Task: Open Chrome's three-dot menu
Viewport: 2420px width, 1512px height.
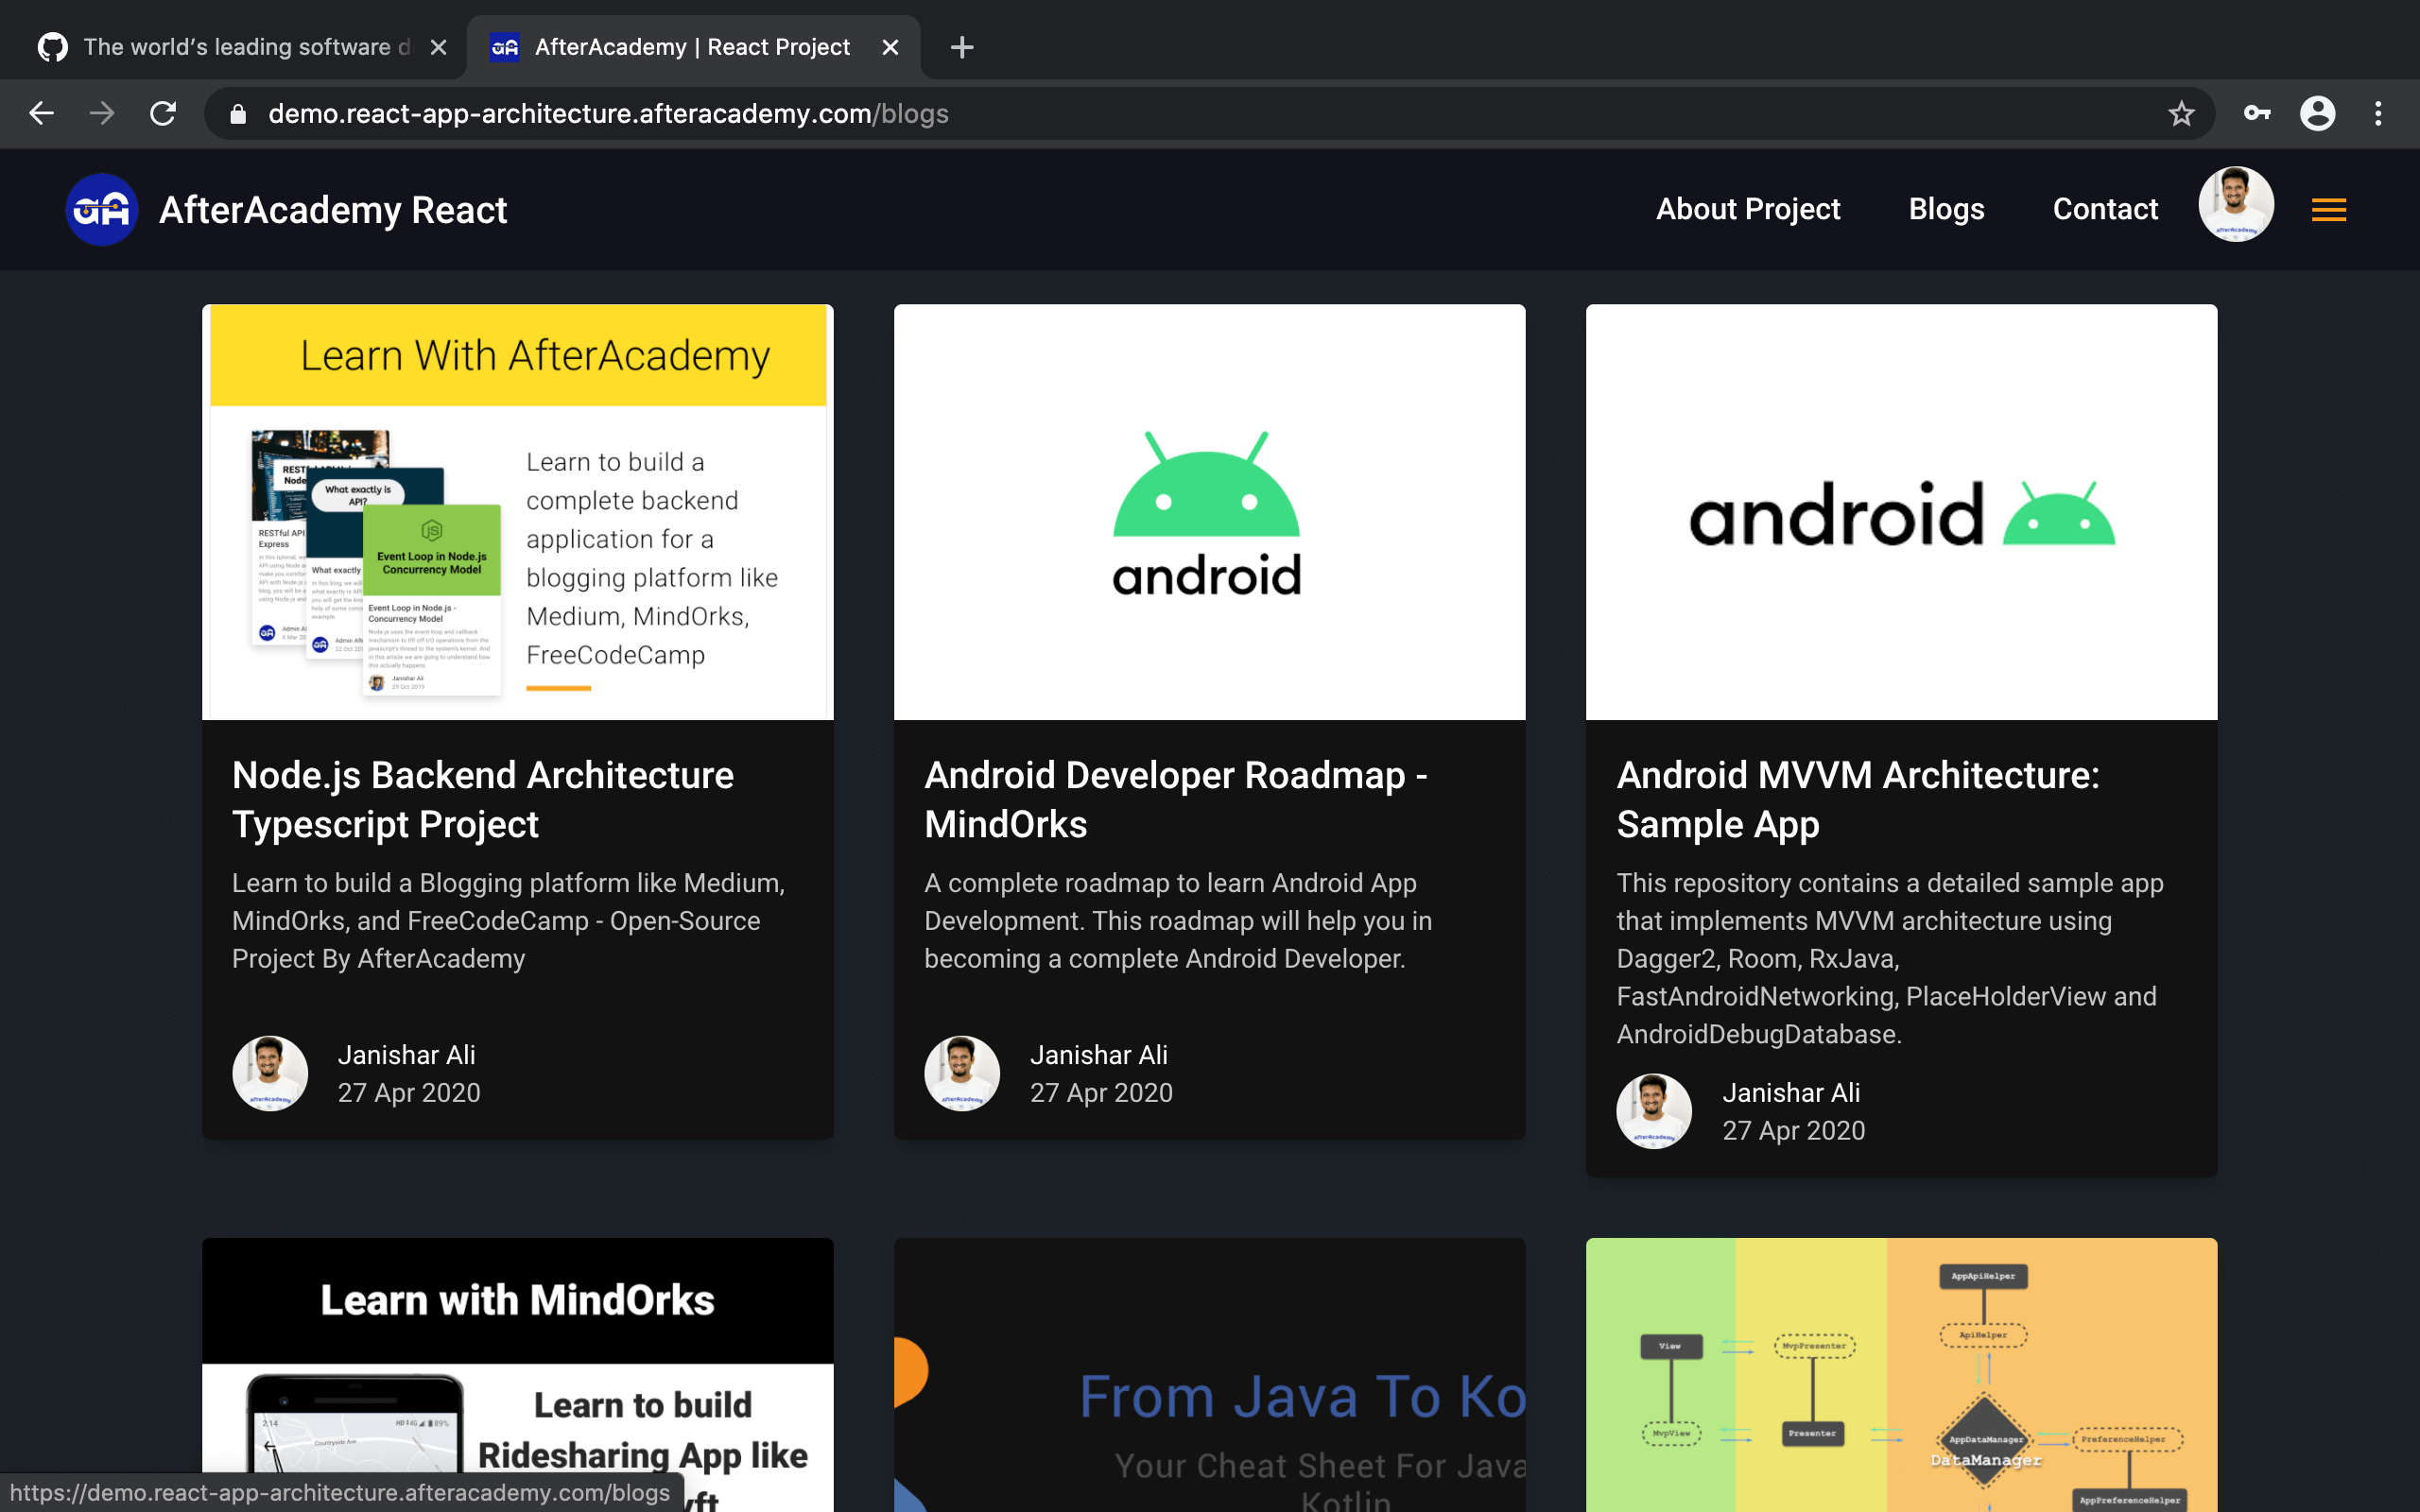Action: click(x=2378, y=114)
